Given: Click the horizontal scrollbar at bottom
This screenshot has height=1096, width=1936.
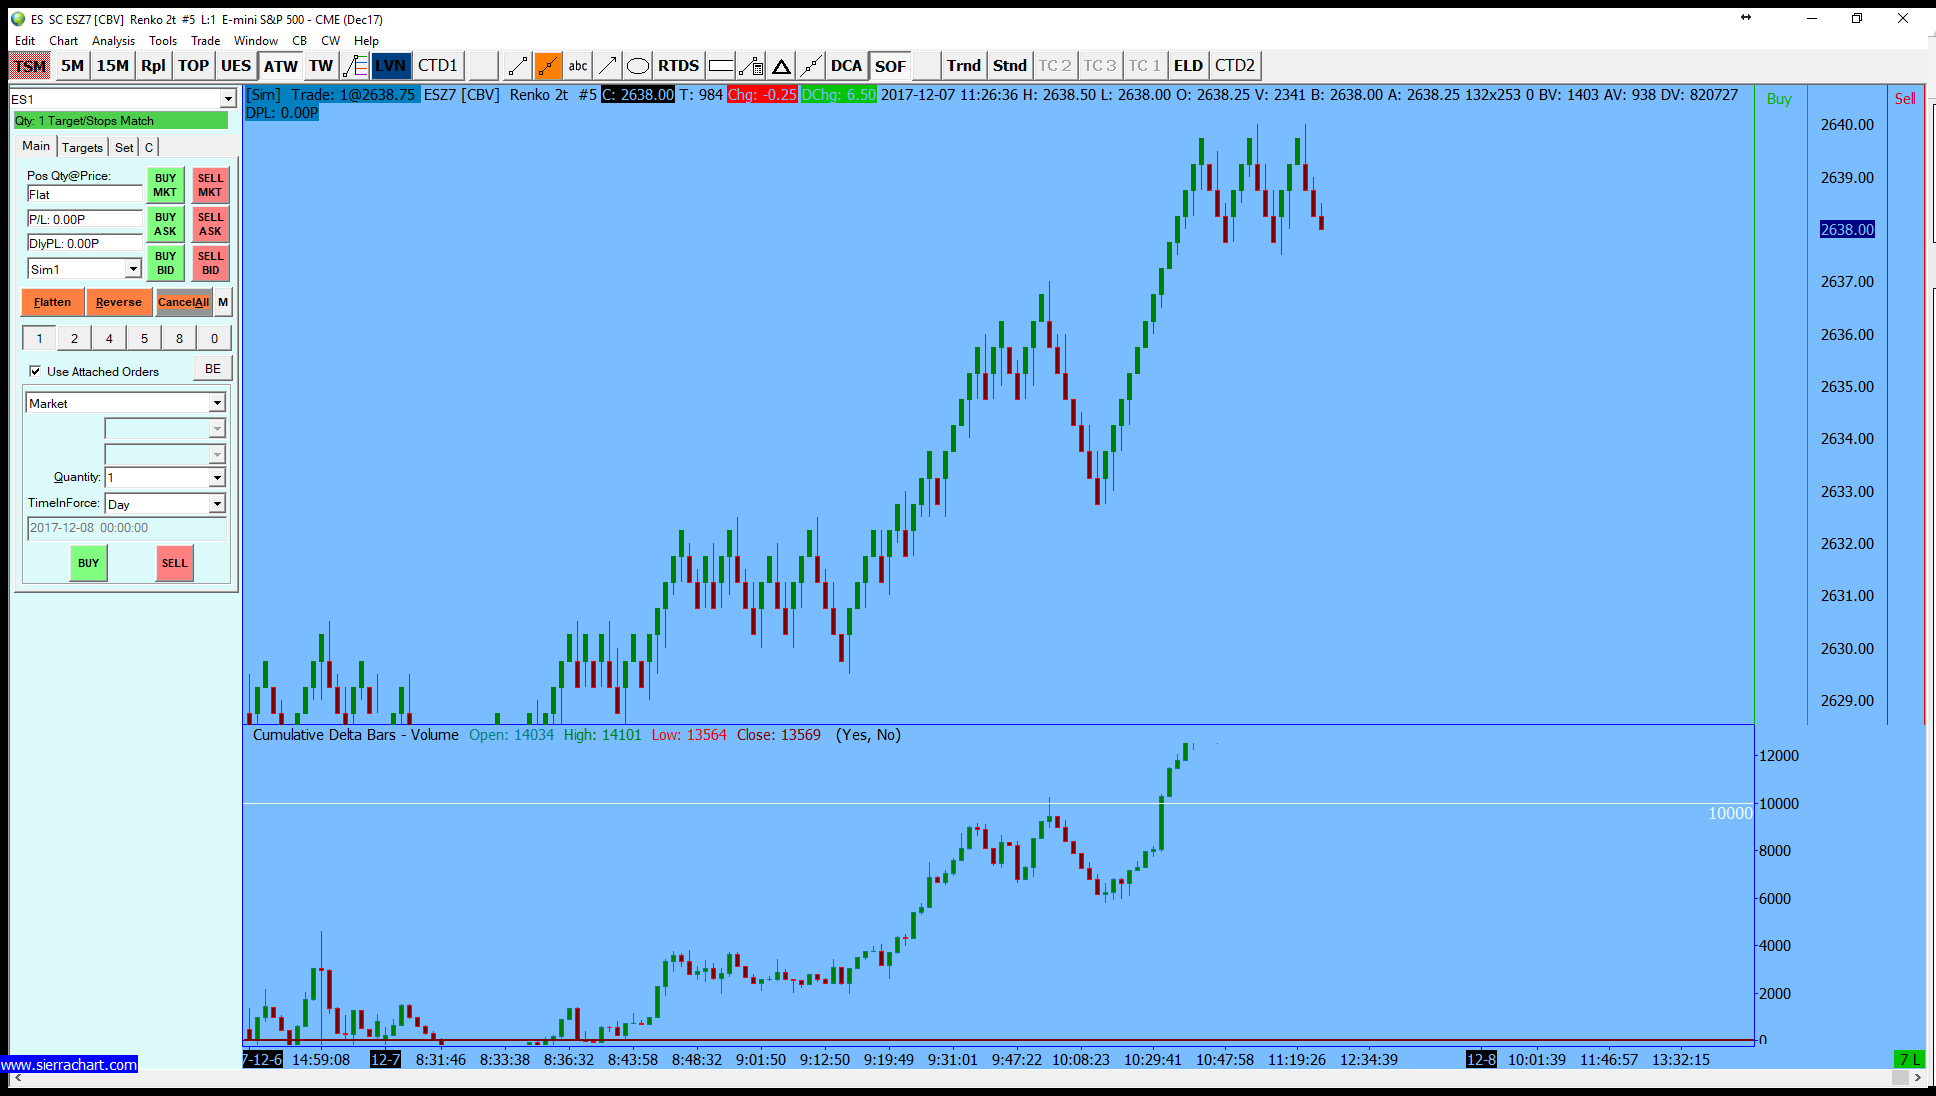Looking at the screenshot, I should [x=960, y=1078].
